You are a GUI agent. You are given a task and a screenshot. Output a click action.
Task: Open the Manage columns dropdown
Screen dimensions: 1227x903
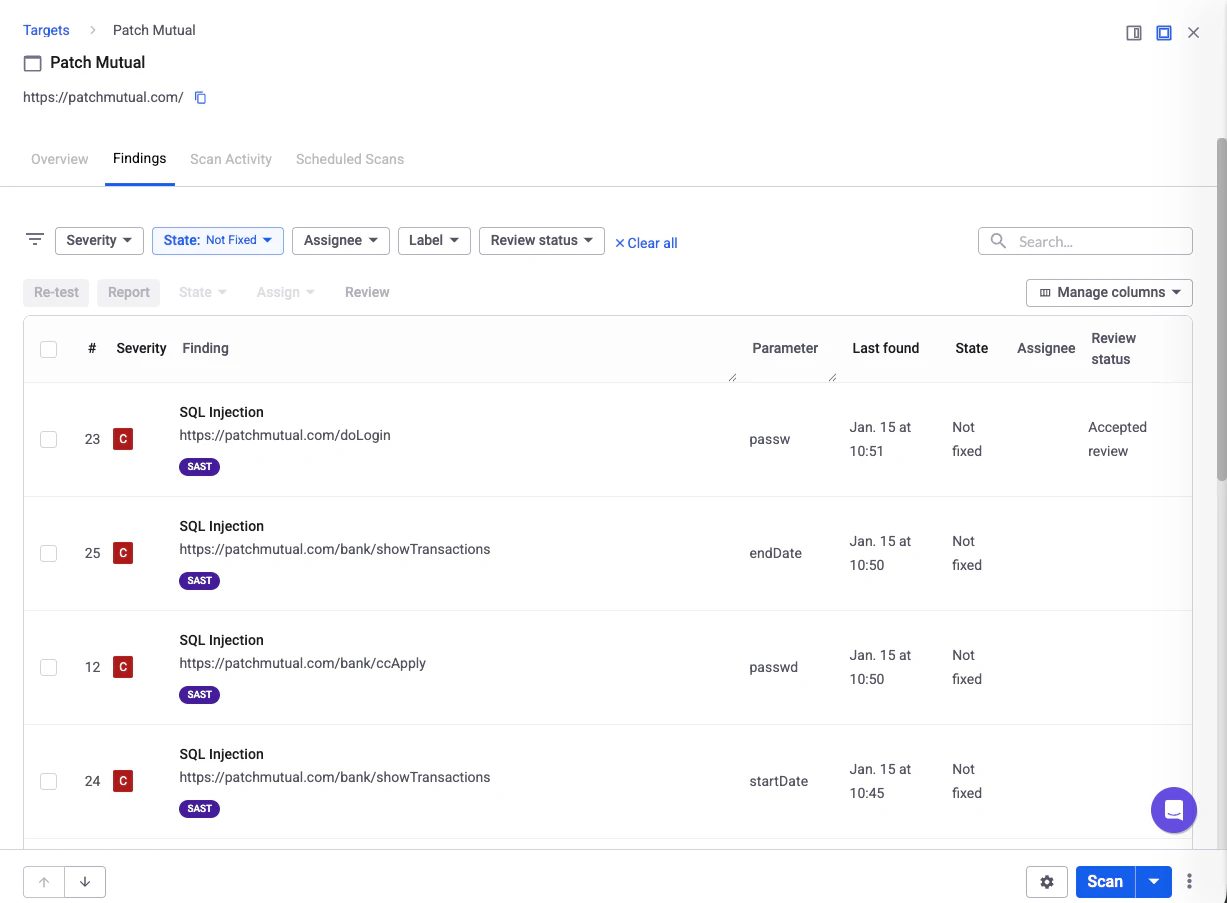click(1109, 292)
